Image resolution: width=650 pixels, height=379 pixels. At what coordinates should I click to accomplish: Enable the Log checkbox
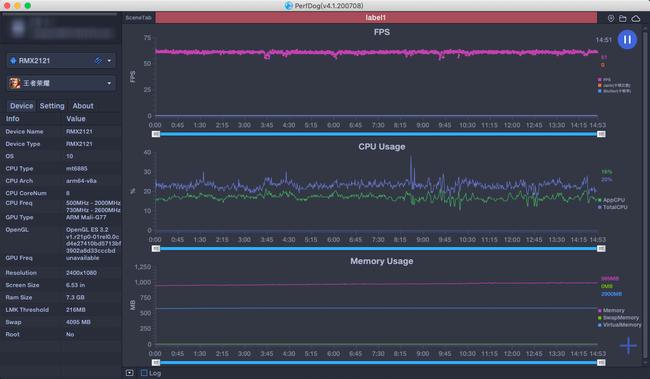click(144, 373)
